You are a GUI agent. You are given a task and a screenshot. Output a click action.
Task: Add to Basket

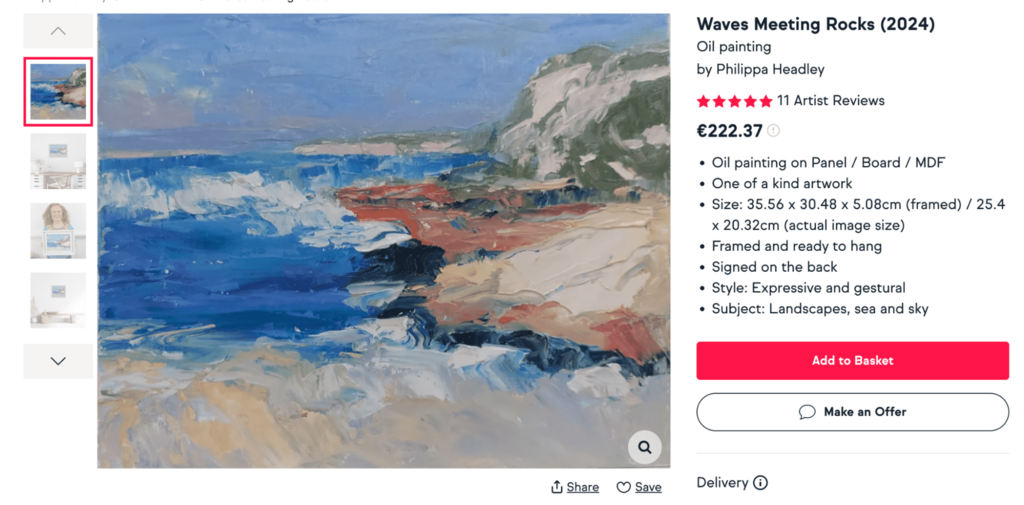[x=852, y=361]
